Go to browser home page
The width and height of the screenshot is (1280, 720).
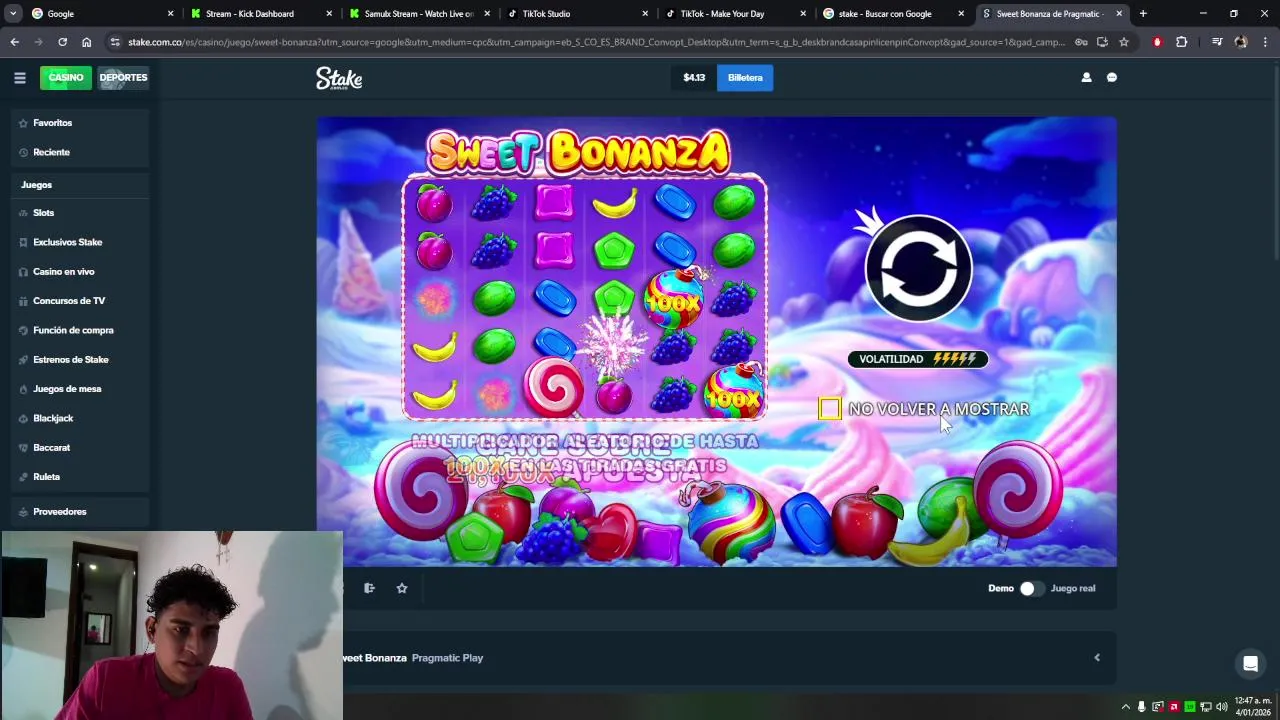tap(87, 42)
